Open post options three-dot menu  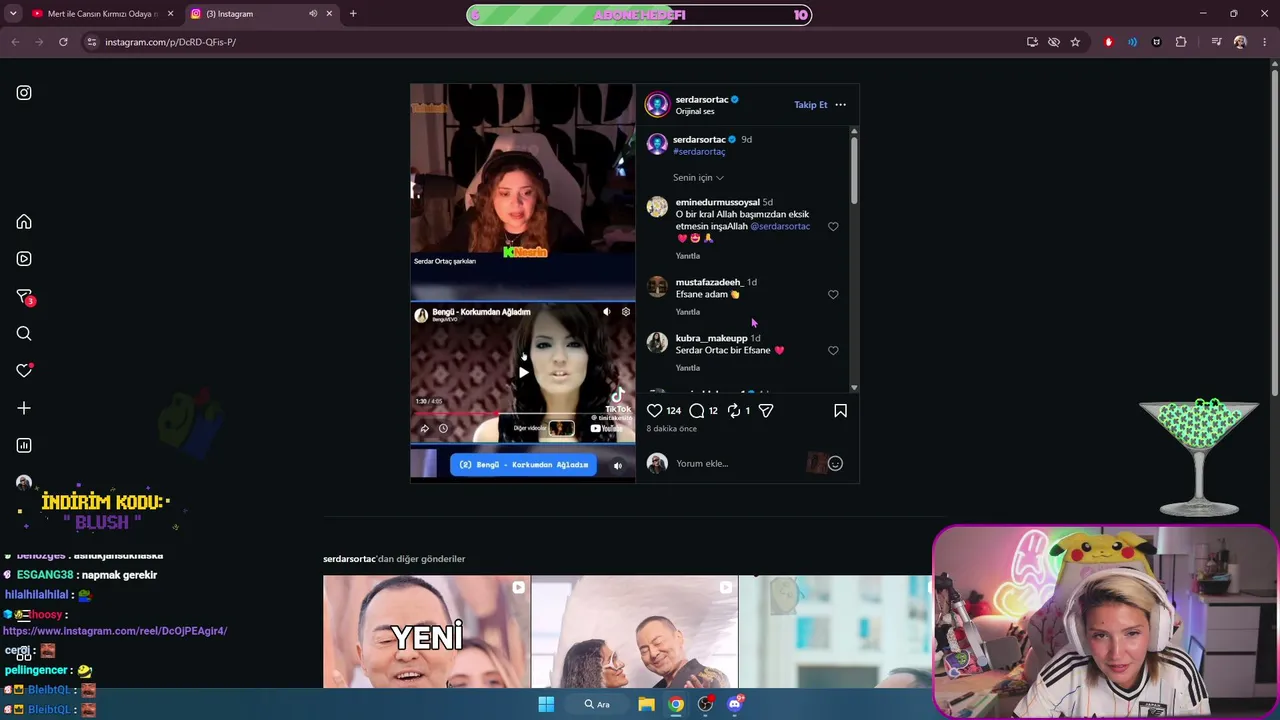point(840,105)
